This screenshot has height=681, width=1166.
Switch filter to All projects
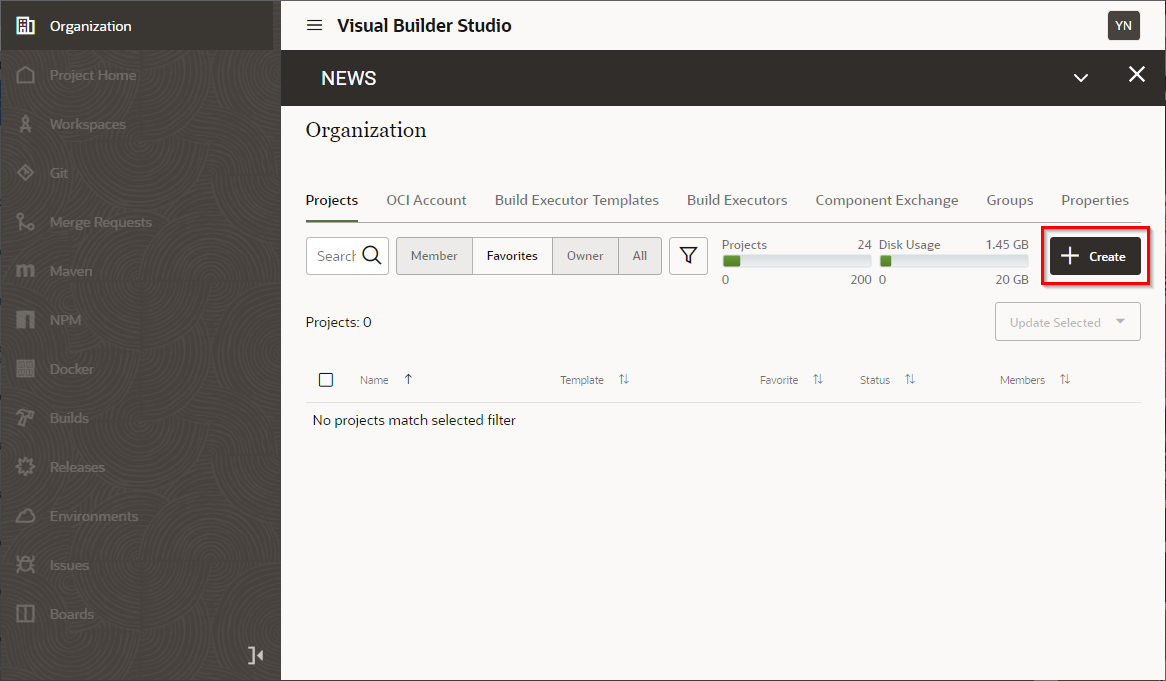[x=640, y=256]
